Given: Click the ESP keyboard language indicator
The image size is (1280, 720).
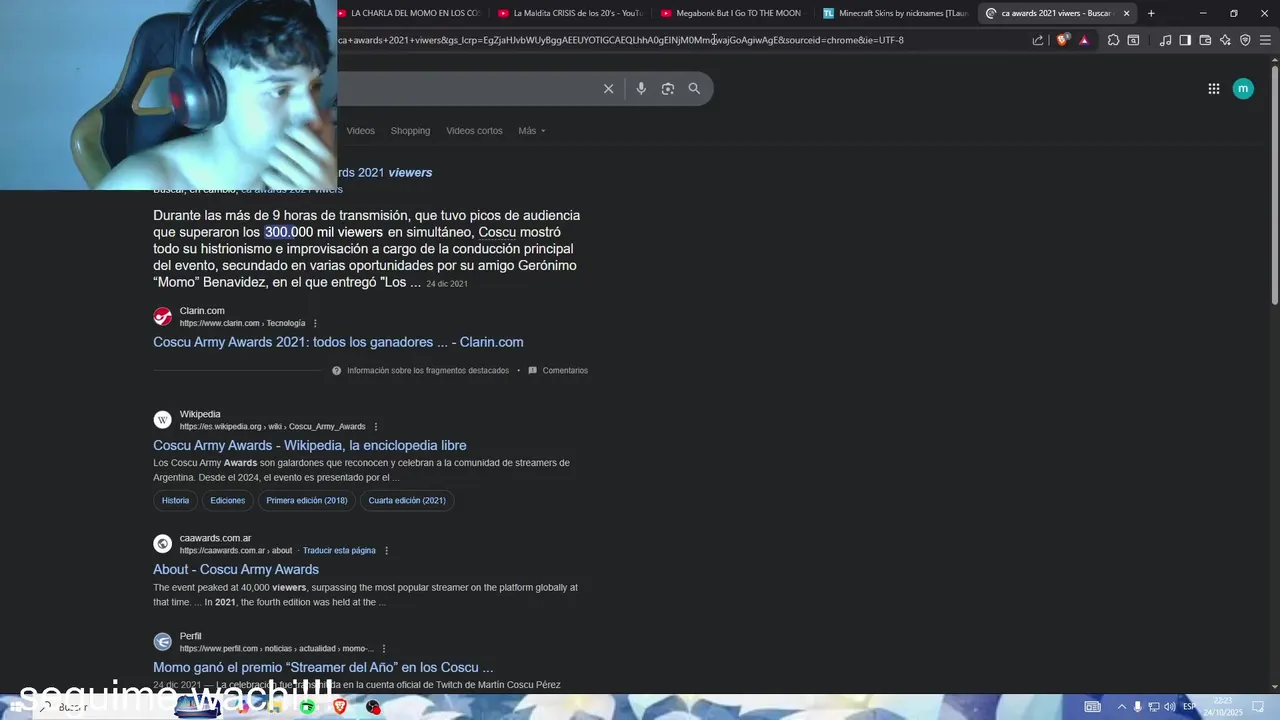Looking at the screenshot, I should point(1189,707).
